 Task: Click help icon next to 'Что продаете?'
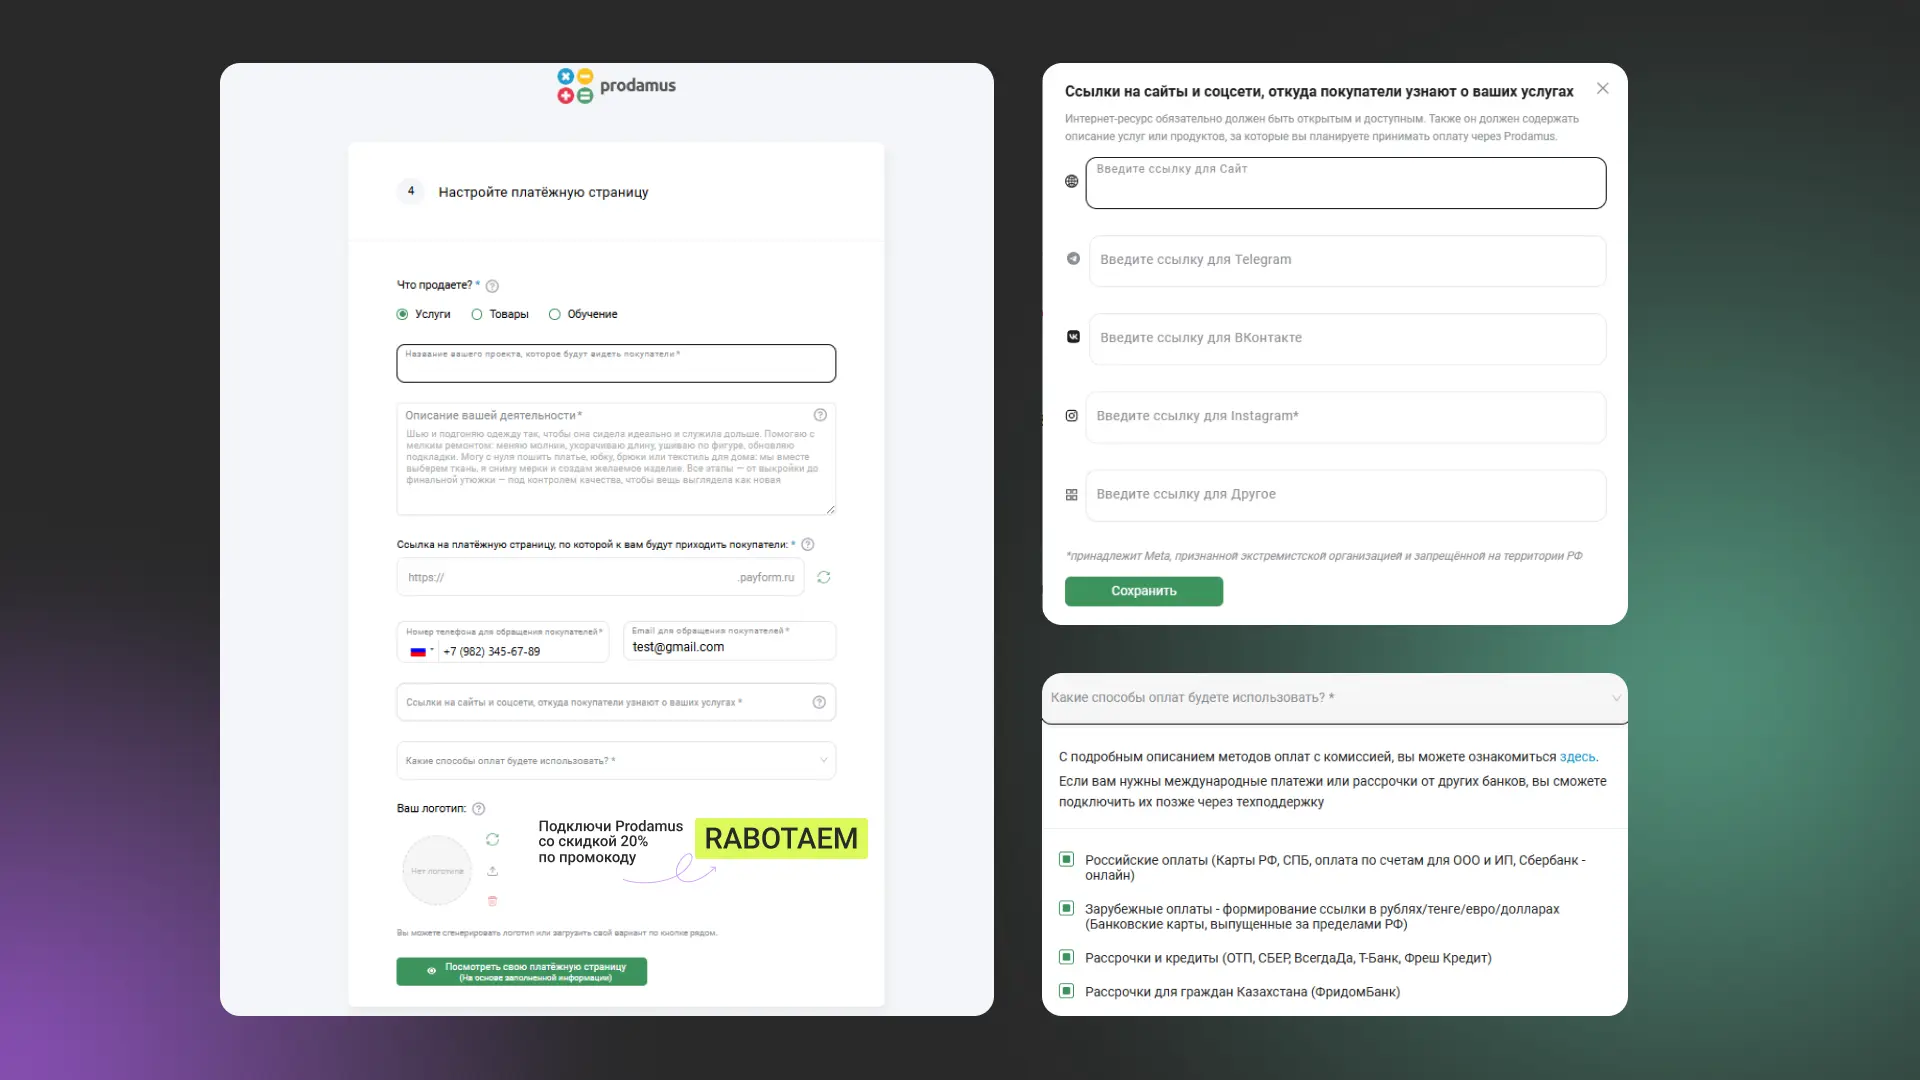point(492,286)
